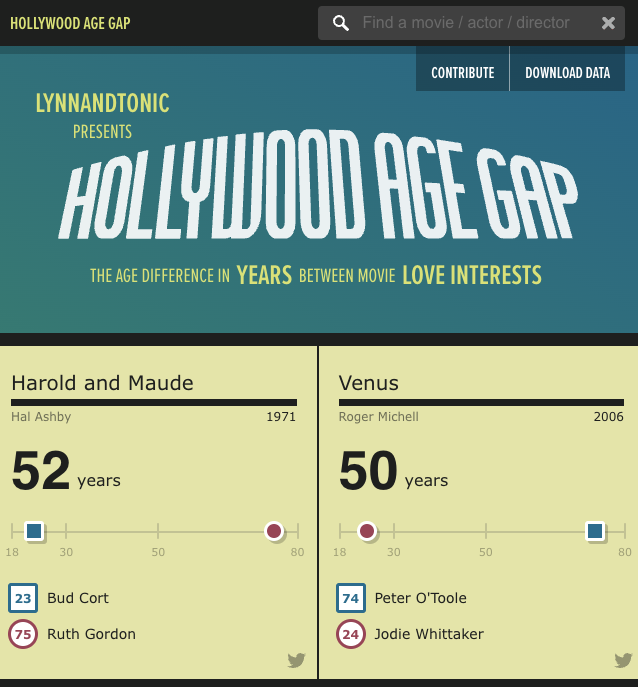Share Harold and Maude on Twitter
638x687 pixels.
tap(296, 660)
